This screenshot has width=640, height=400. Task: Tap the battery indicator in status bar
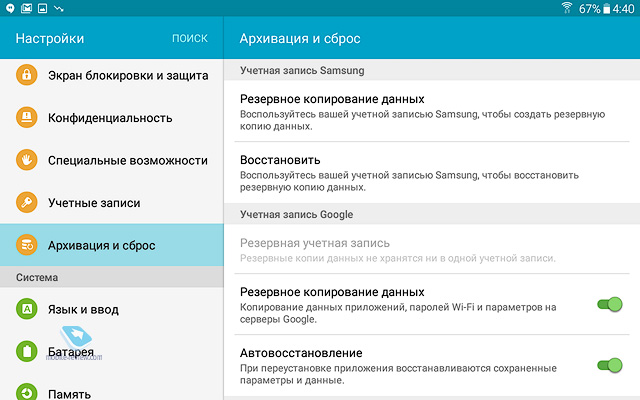tap(604, 8)
